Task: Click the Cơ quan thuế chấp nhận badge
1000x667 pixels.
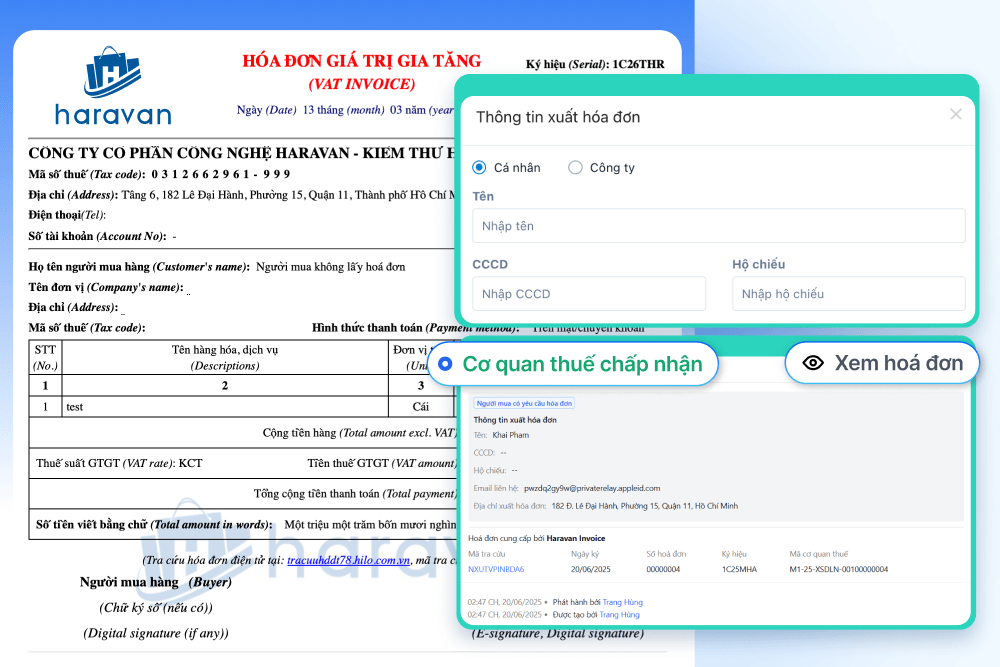Action: point(573,364)
